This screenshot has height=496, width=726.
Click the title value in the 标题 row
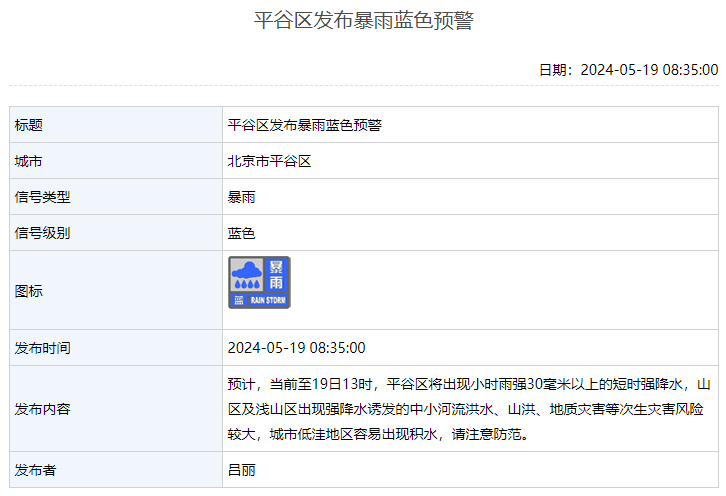click(305, 125)
